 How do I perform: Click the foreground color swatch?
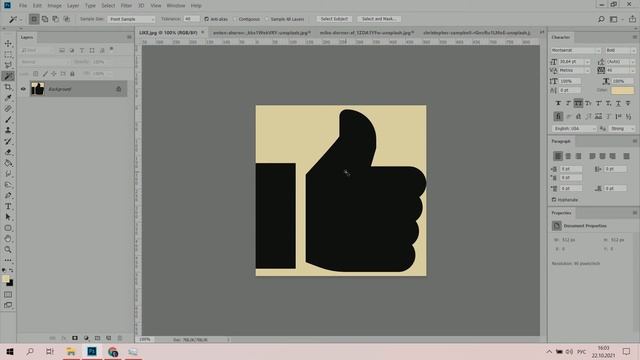(x=5, y=279)
